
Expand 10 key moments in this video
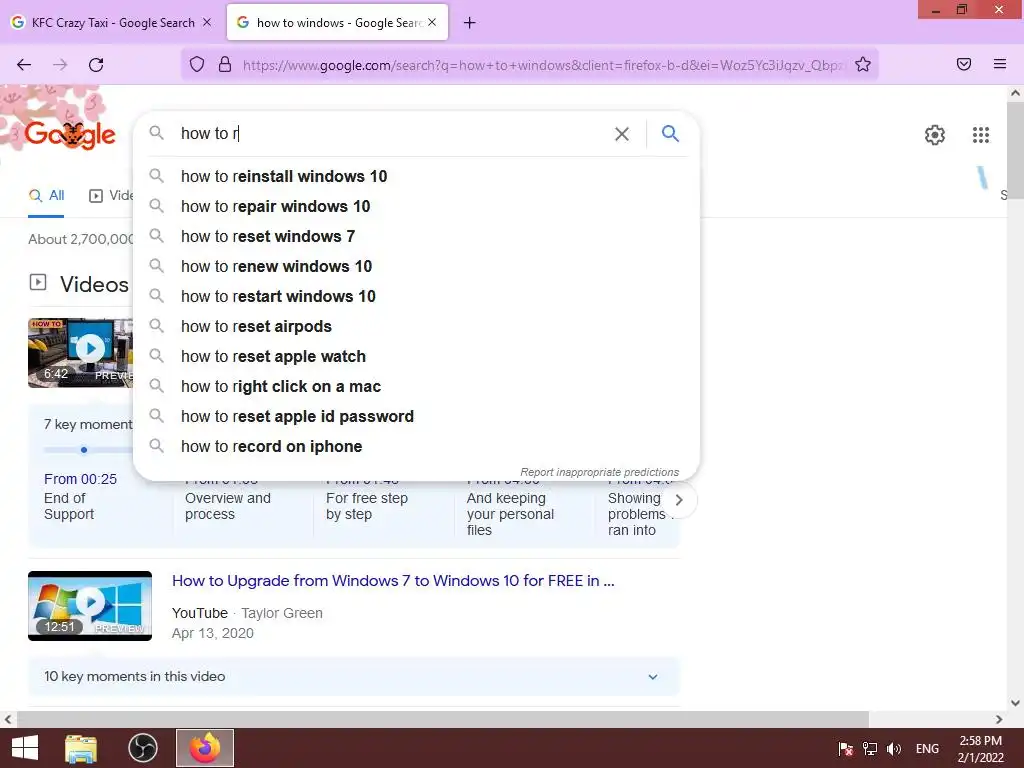pos(354,677)
